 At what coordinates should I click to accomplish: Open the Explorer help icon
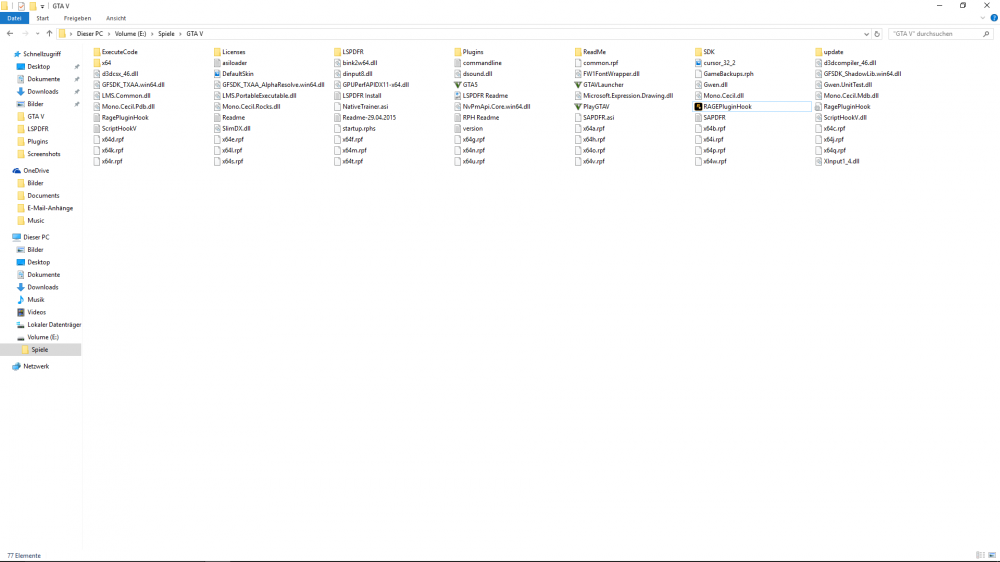994,18
